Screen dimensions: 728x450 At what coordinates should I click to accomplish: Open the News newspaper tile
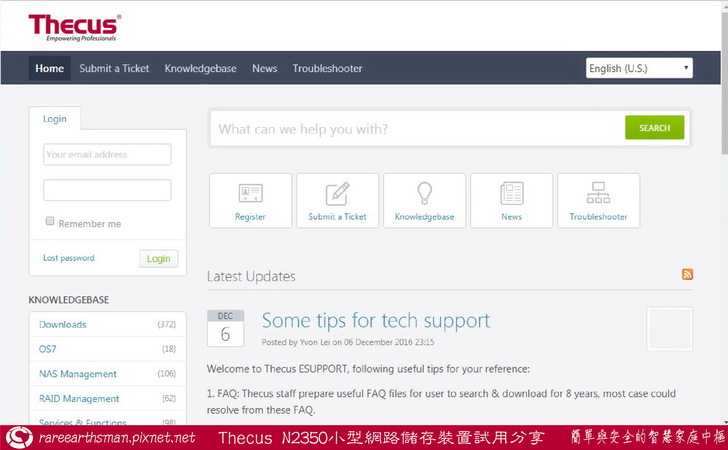(511, 201)
